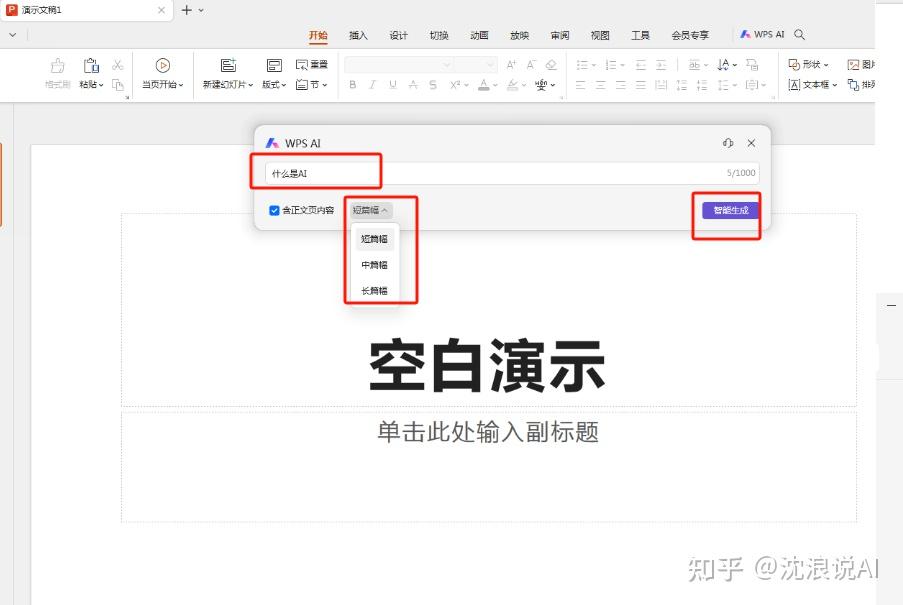Toggle Bold formatting
Image resolution: width=903 pixels, height=605 pixels.
coord(352,85)
